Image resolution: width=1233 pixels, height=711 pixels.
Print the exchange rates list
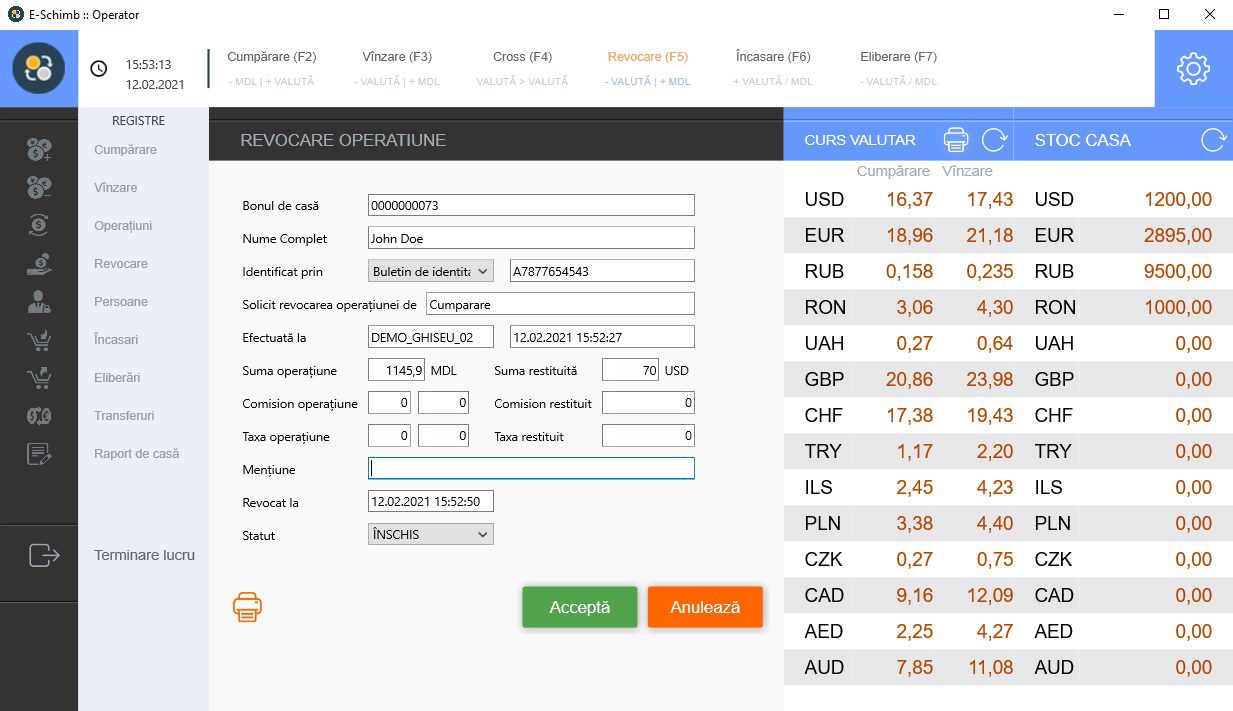pos(957,139)
